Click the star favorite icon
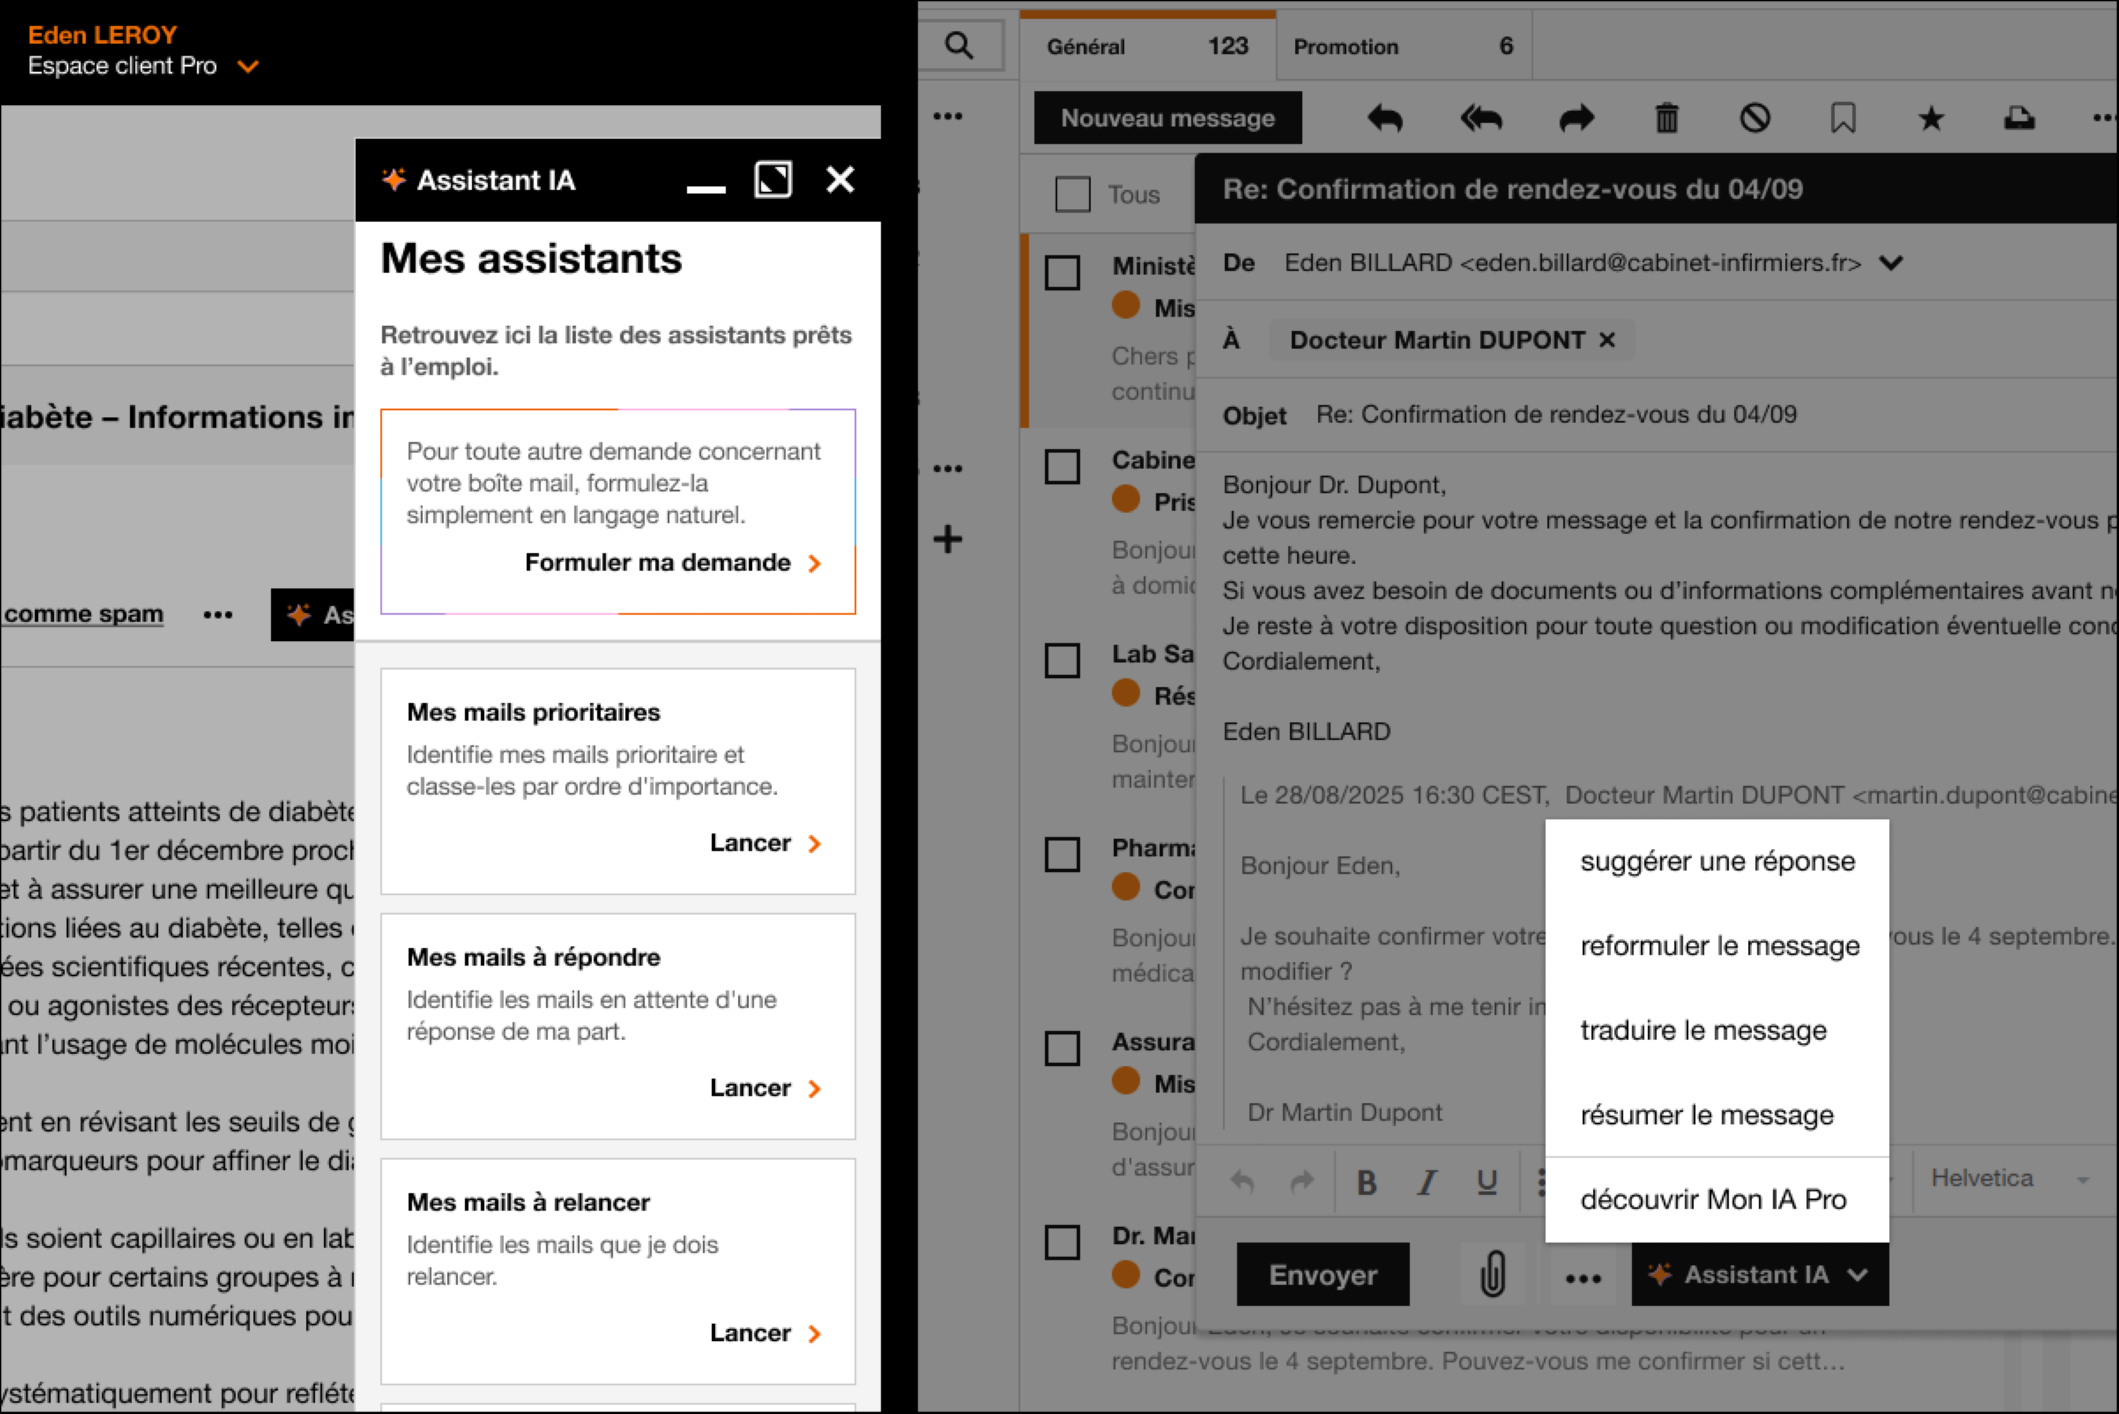 click(x=1931, y=119)
